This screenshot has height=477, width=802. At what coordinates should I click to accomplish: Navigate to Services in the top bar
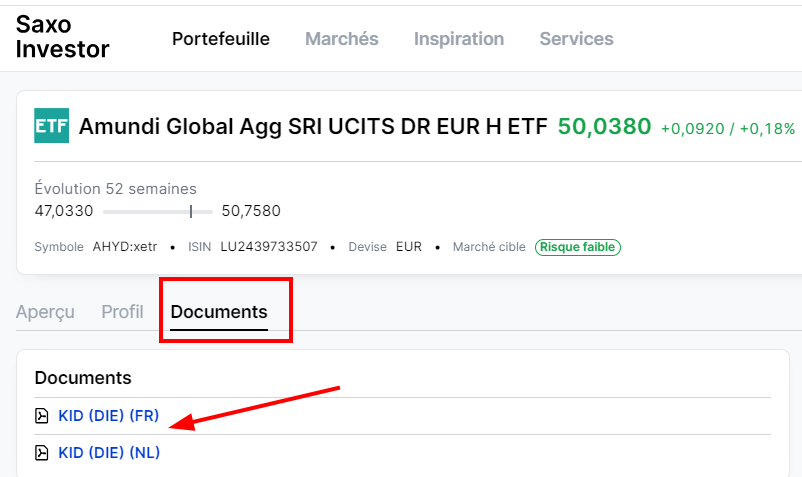click(x=576, y=39)
